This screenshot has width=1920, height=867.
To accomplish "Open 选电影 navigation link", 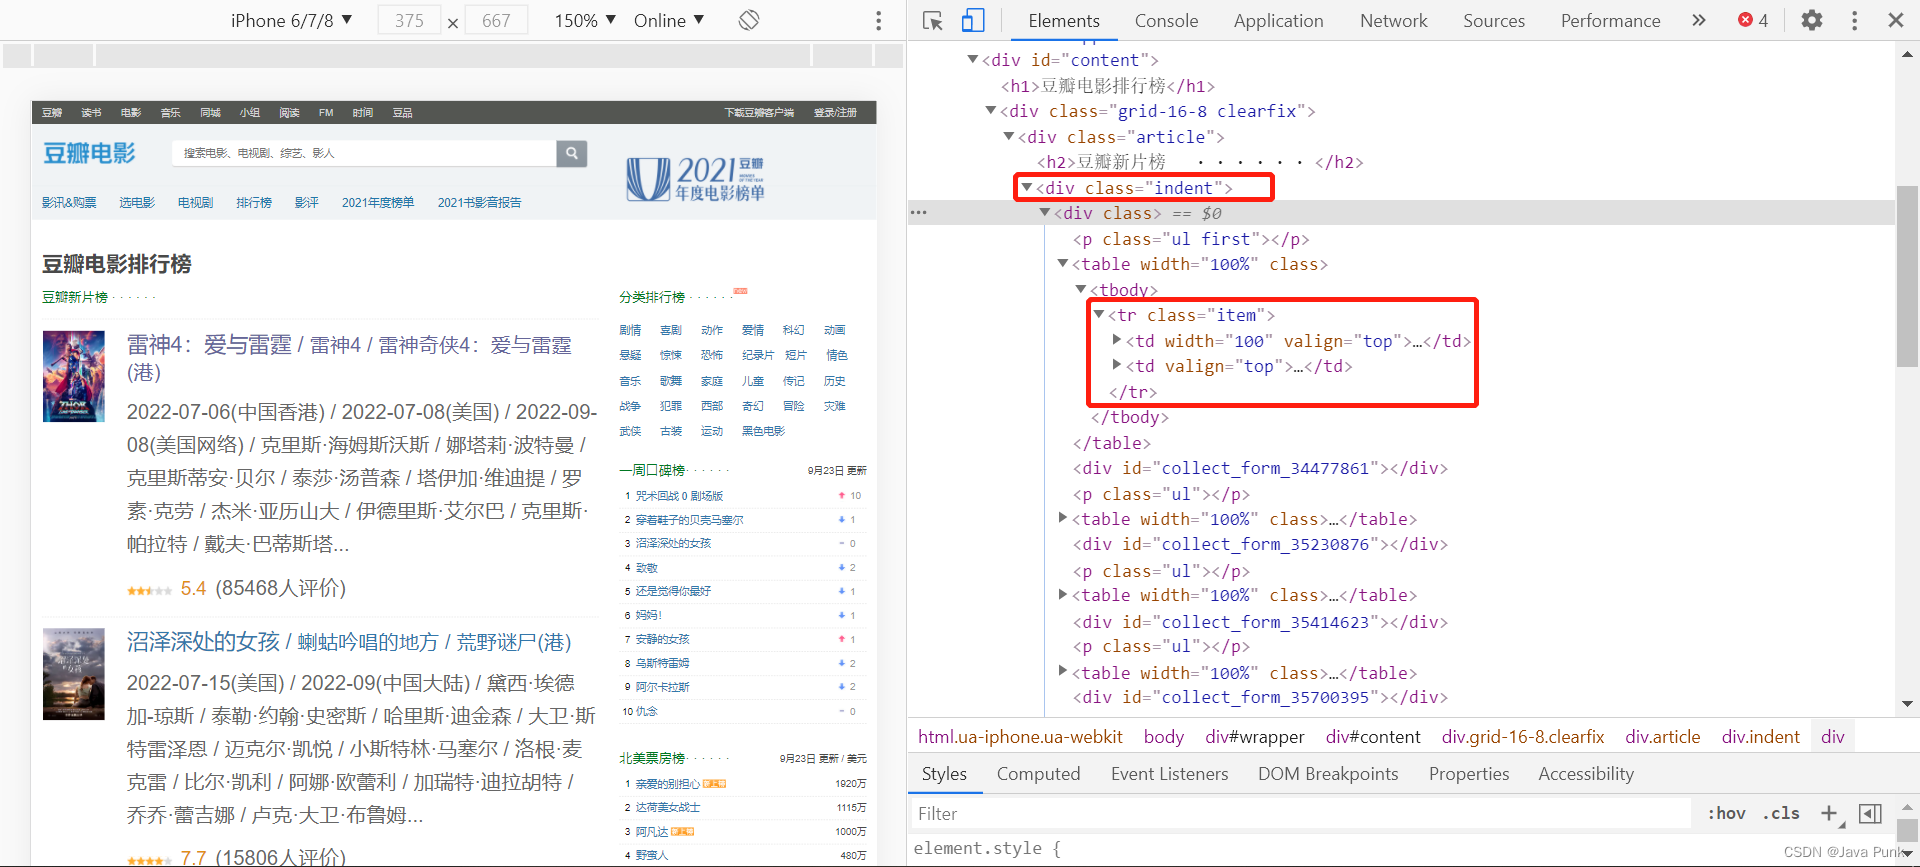I will (x=137, y=202).
